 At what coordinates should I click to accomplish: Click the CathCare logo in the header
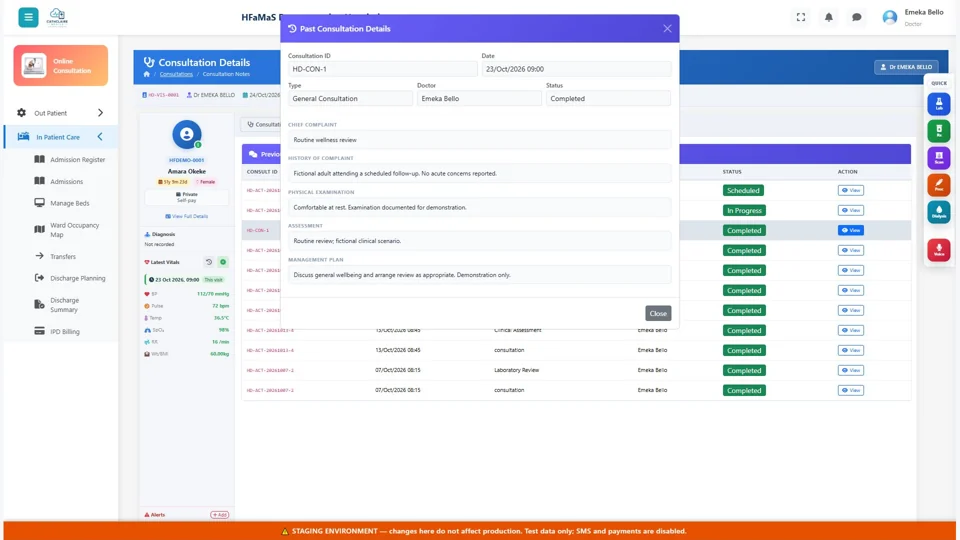click(x=57, y=17)
